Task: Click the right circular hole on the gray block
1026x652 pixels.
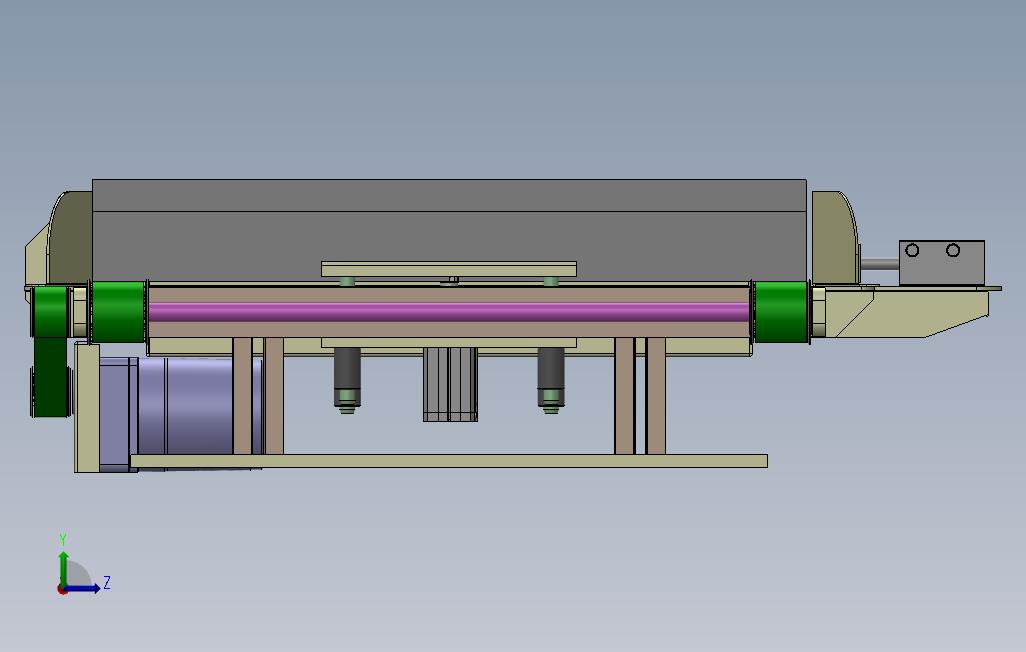Action: pyautogui.click(x=953, y=250)
